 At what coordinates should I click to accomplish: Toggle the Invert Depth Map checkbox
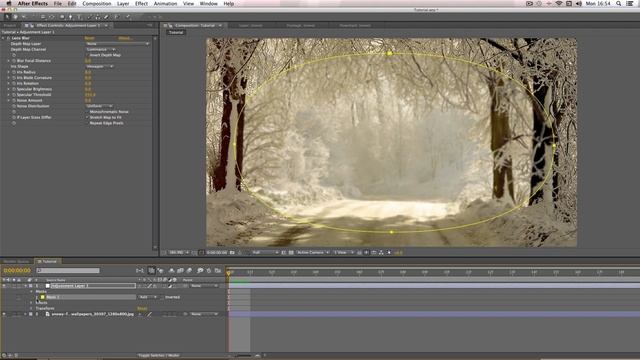click(87, 55)
